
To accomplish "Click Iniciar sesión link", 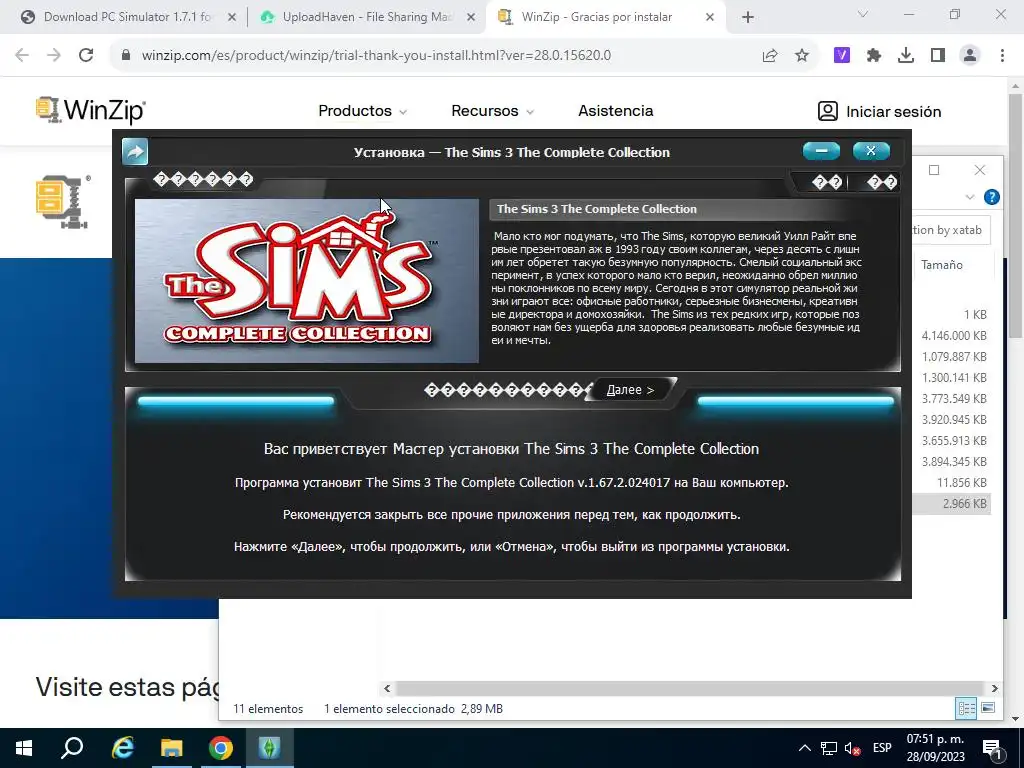I will 879,112.
